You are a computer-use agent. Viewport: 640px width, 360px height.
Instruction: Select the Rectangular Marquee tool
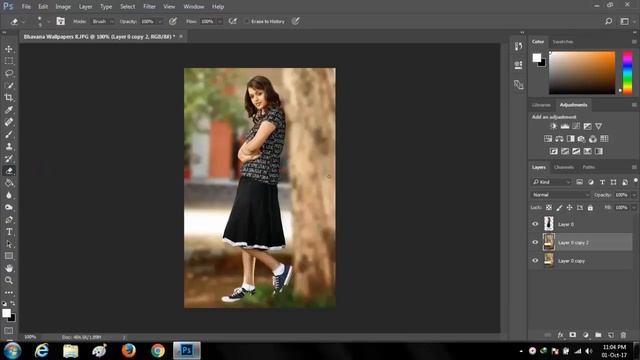coord(9,61)
